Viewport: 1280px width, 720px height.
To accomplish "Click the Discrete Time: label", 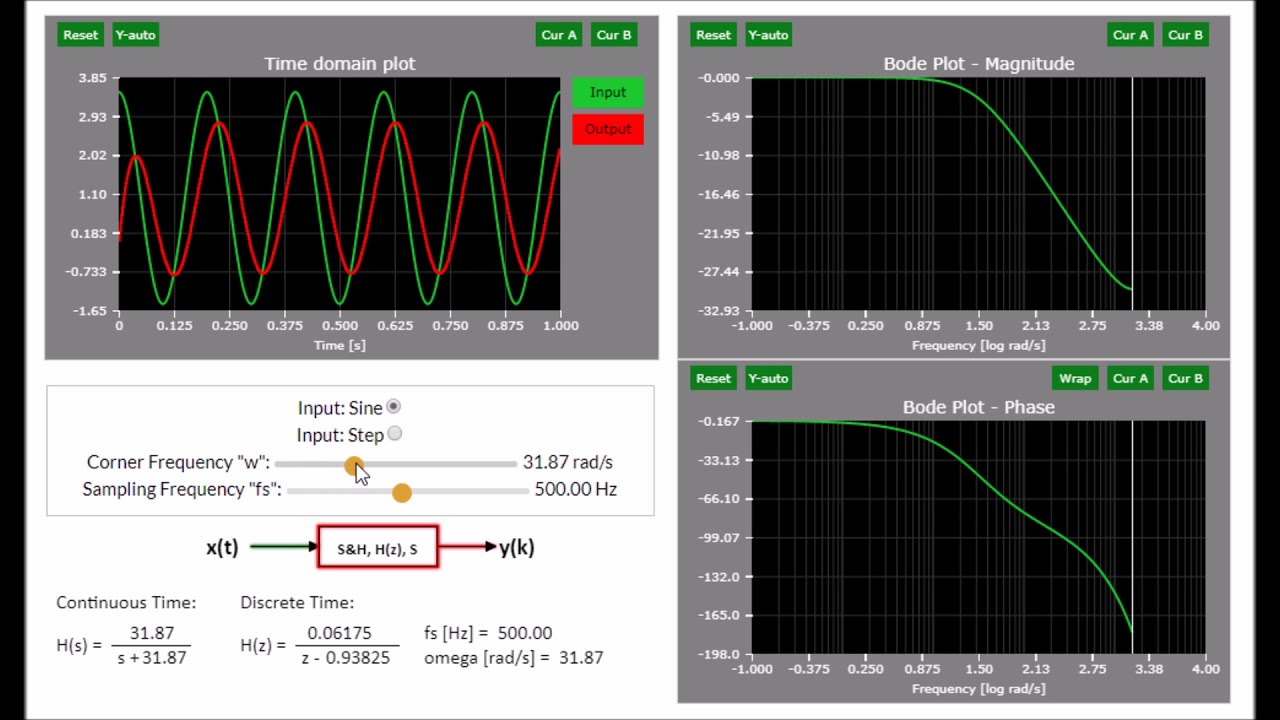I will (x=297, y=603).
